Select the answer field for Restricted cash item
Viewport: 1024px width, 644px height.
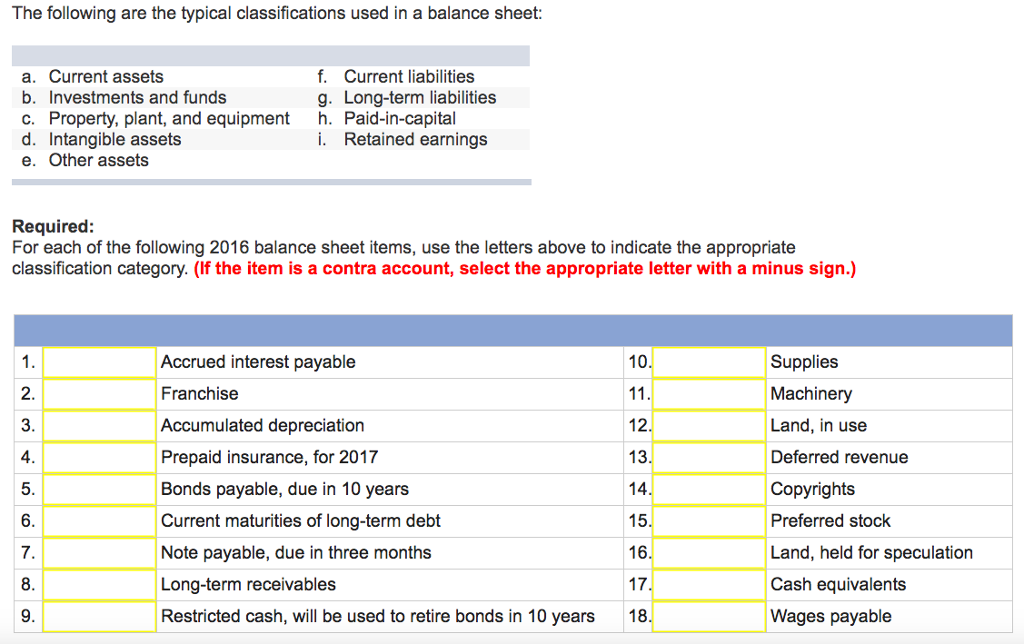pos(98,617)
